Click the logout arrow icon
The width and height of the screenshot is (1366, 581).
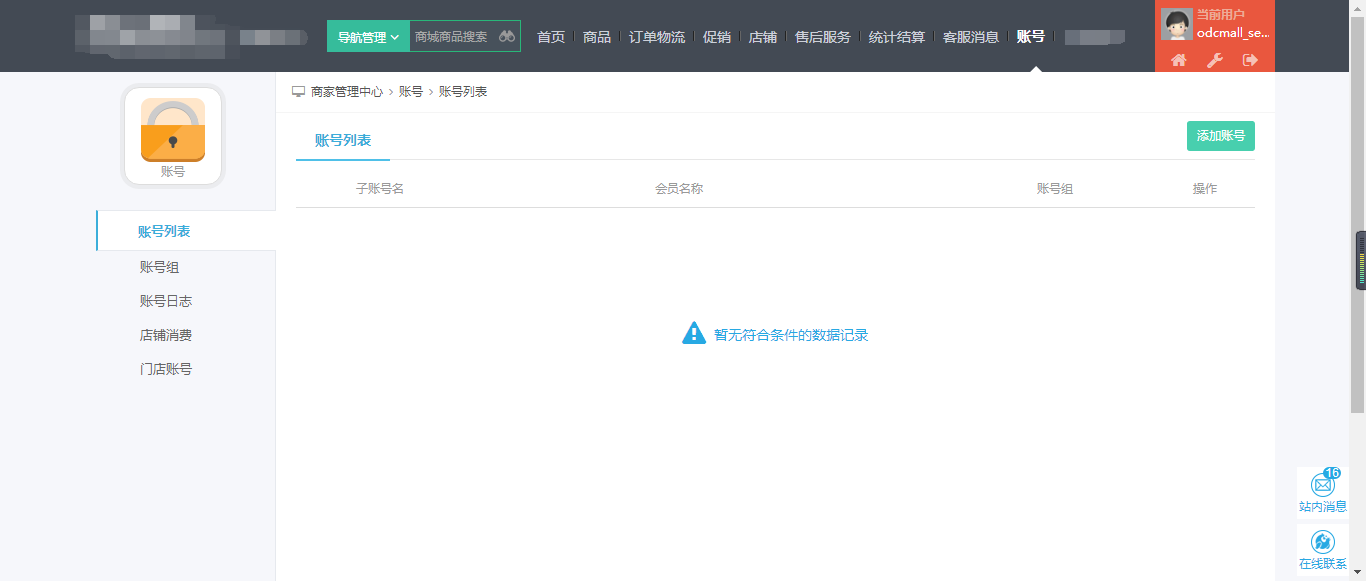pyautogui.click(x=1250, y=60)
